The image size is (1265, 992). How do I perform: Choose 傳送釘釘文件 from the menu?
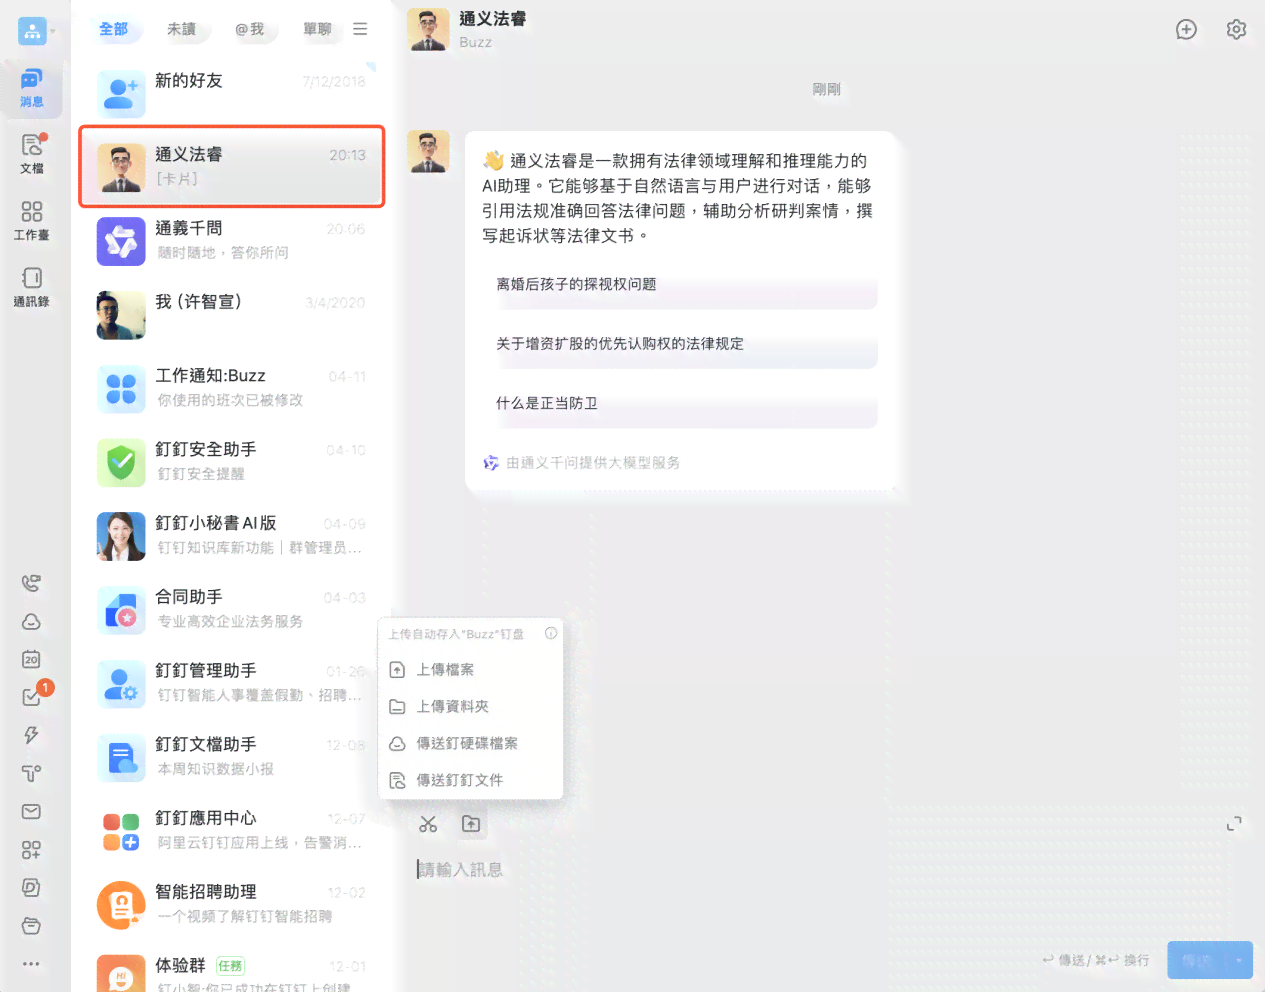tap(470, 780)
